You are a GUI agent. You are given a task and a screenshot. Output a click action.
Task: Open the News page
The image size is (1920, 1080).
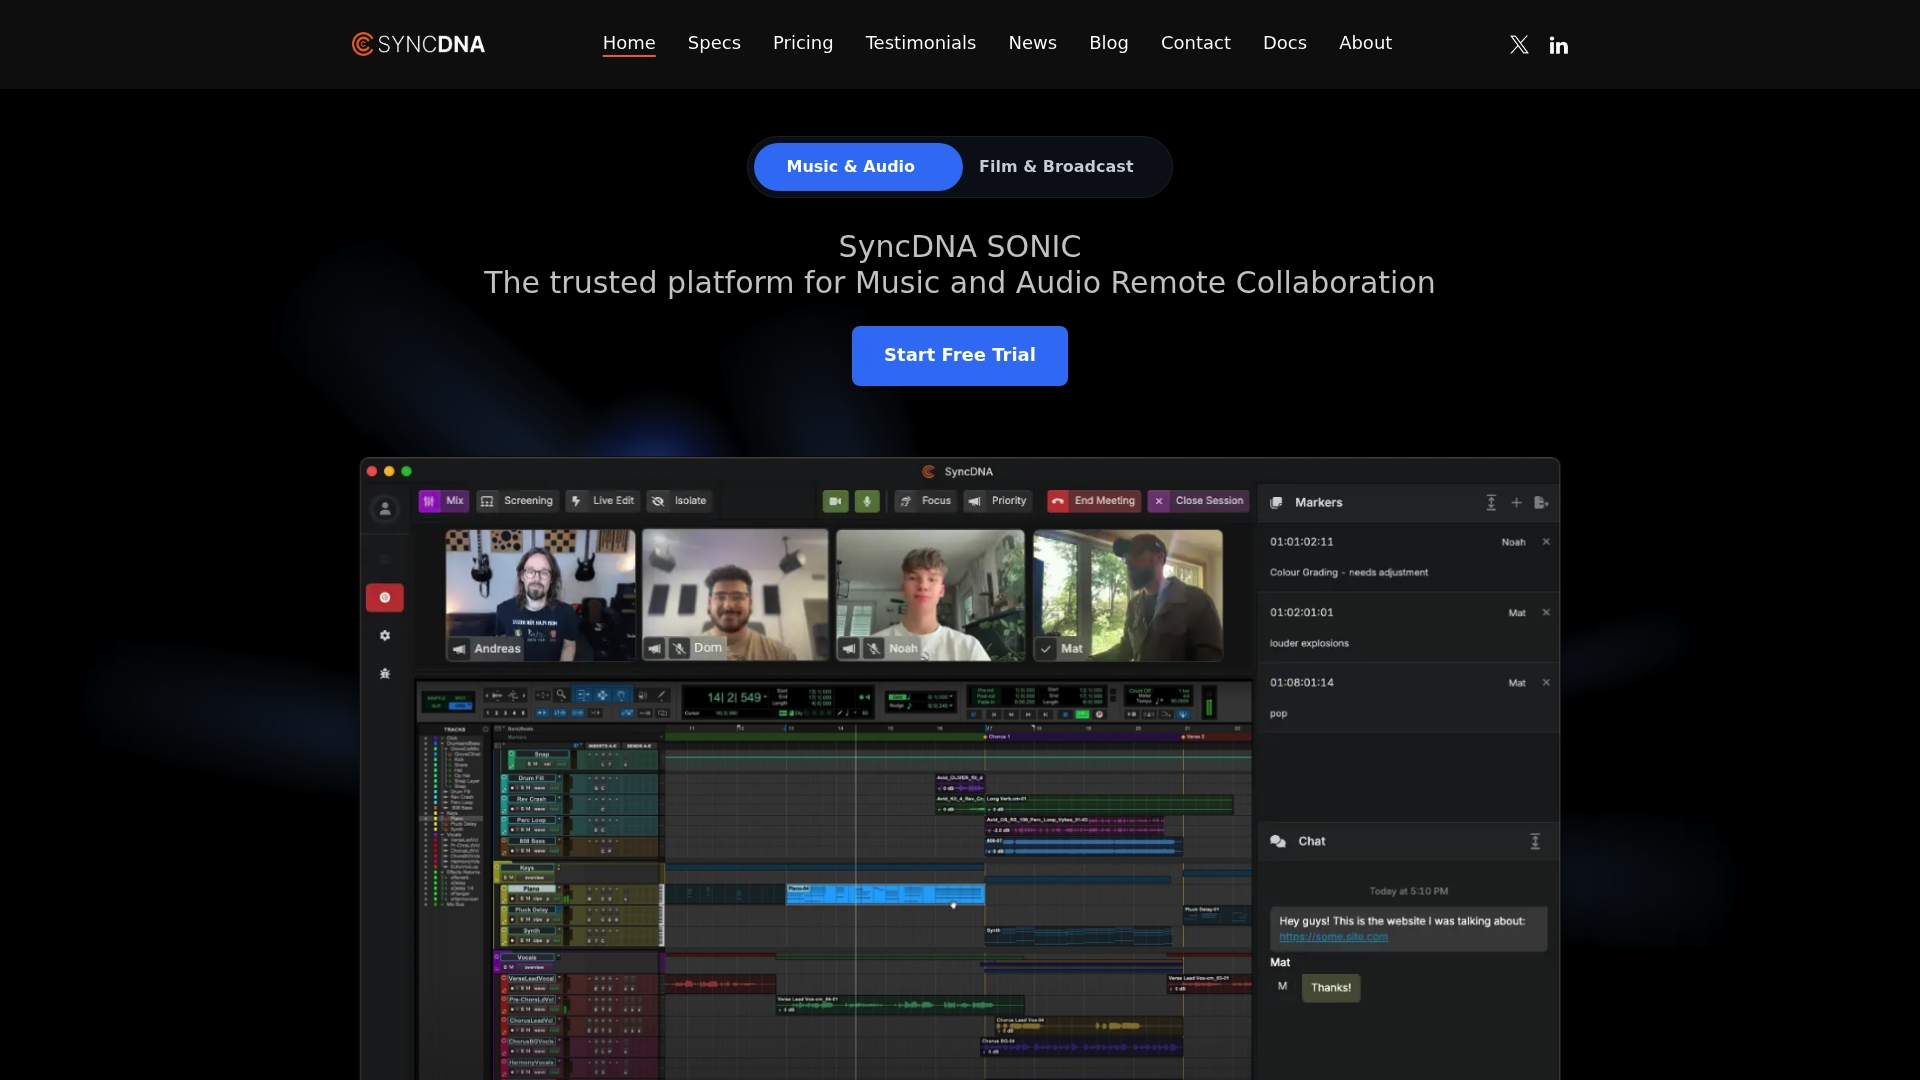[x=1033, y=43]
